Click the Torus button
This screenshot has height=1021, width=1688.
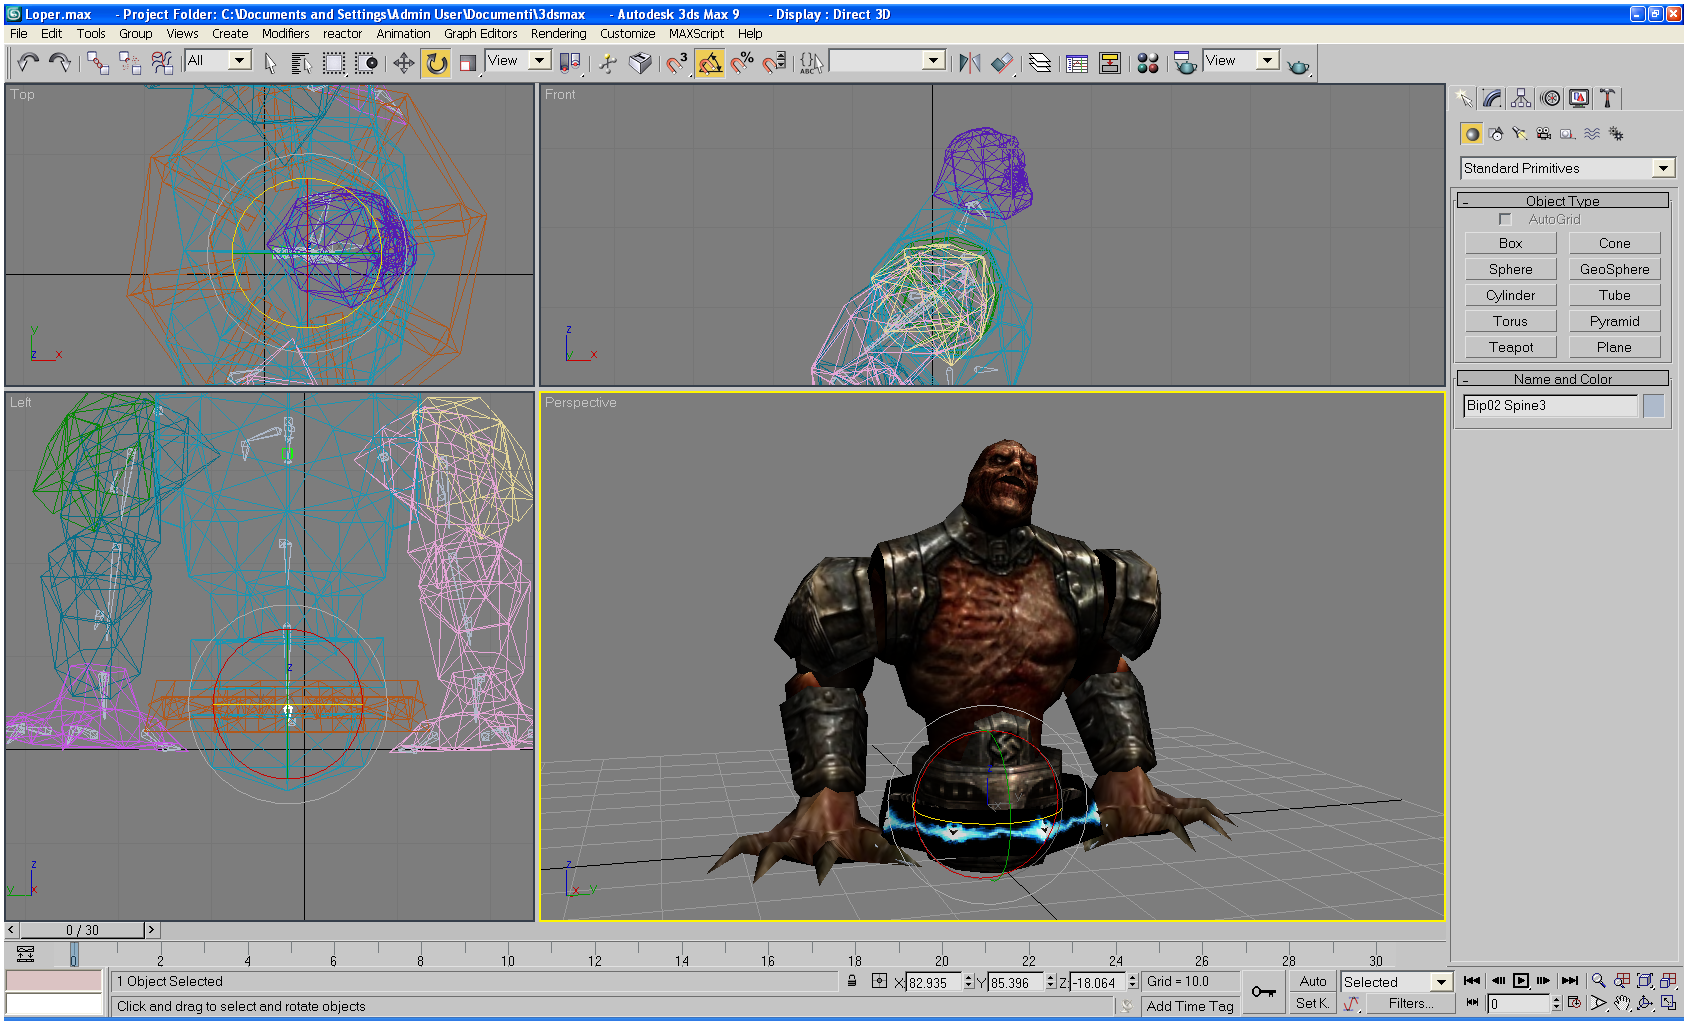pos(1510,321)
